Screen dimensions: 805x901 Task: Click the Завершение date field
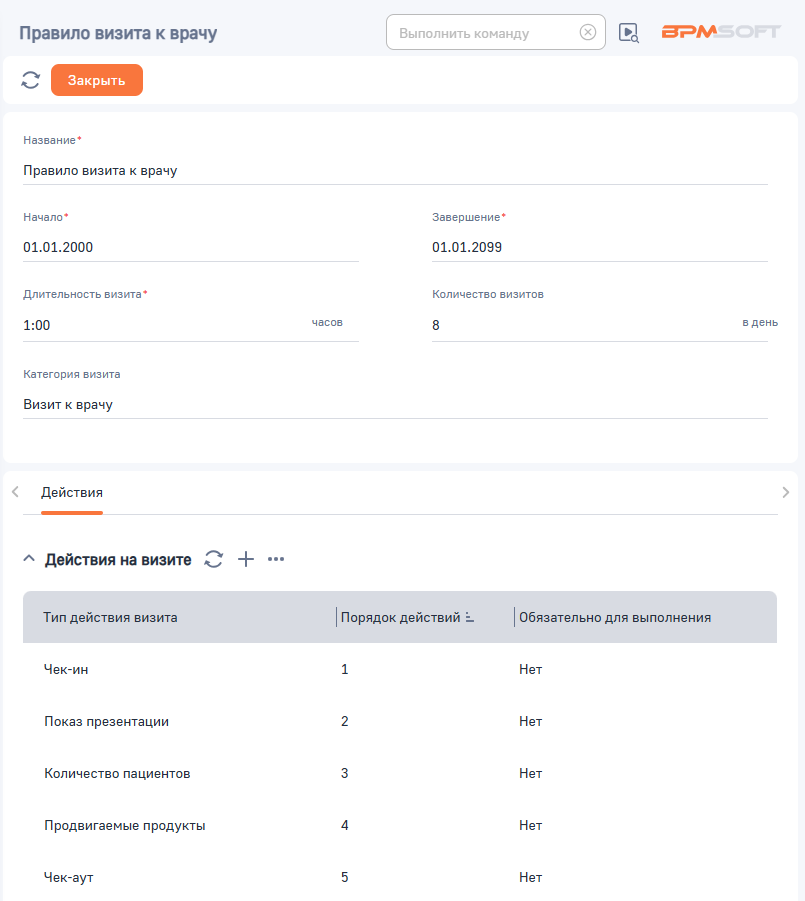coord(600,248)
